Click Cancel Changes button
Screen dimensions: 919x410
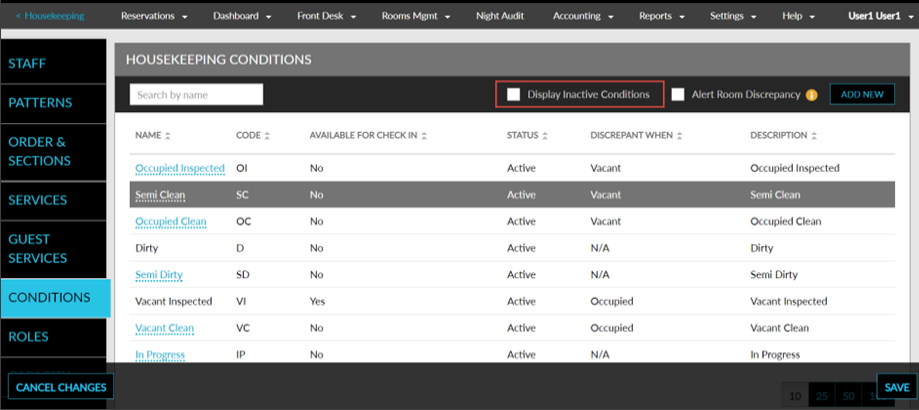click(x=61, y=387)
